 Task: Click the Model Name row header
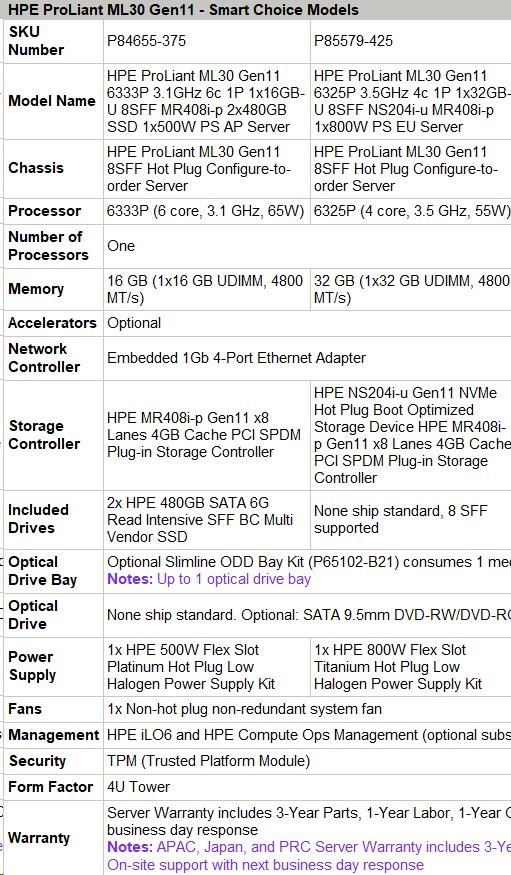coord(53,101)
